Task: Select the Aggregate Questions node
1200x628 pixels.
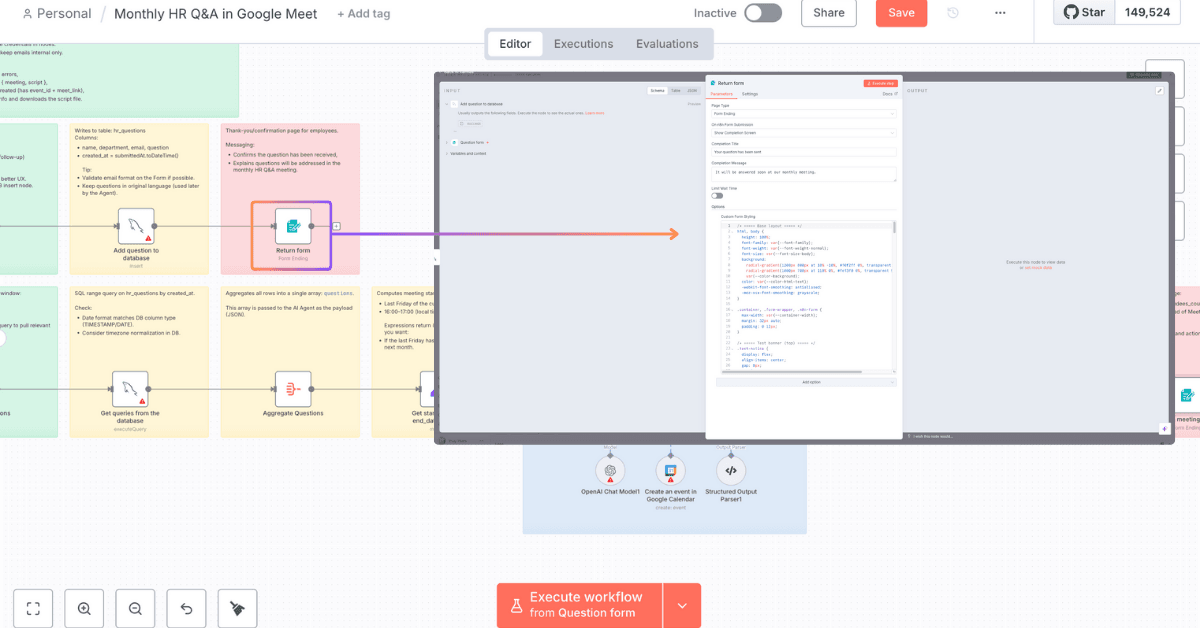Action: [292, 388]
